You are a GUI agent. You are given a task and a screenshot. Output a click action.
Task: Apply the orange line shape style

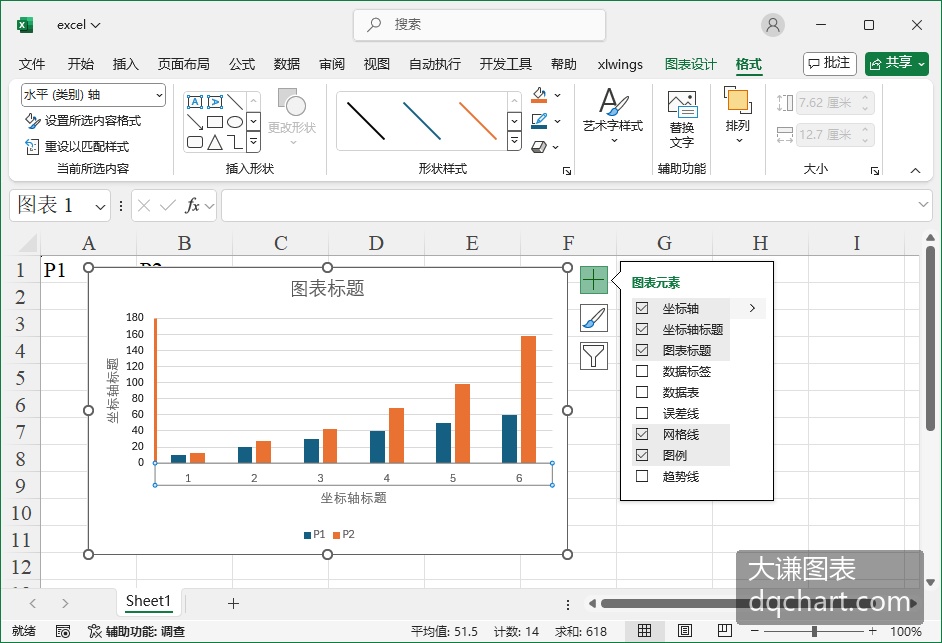coord(478,121)
